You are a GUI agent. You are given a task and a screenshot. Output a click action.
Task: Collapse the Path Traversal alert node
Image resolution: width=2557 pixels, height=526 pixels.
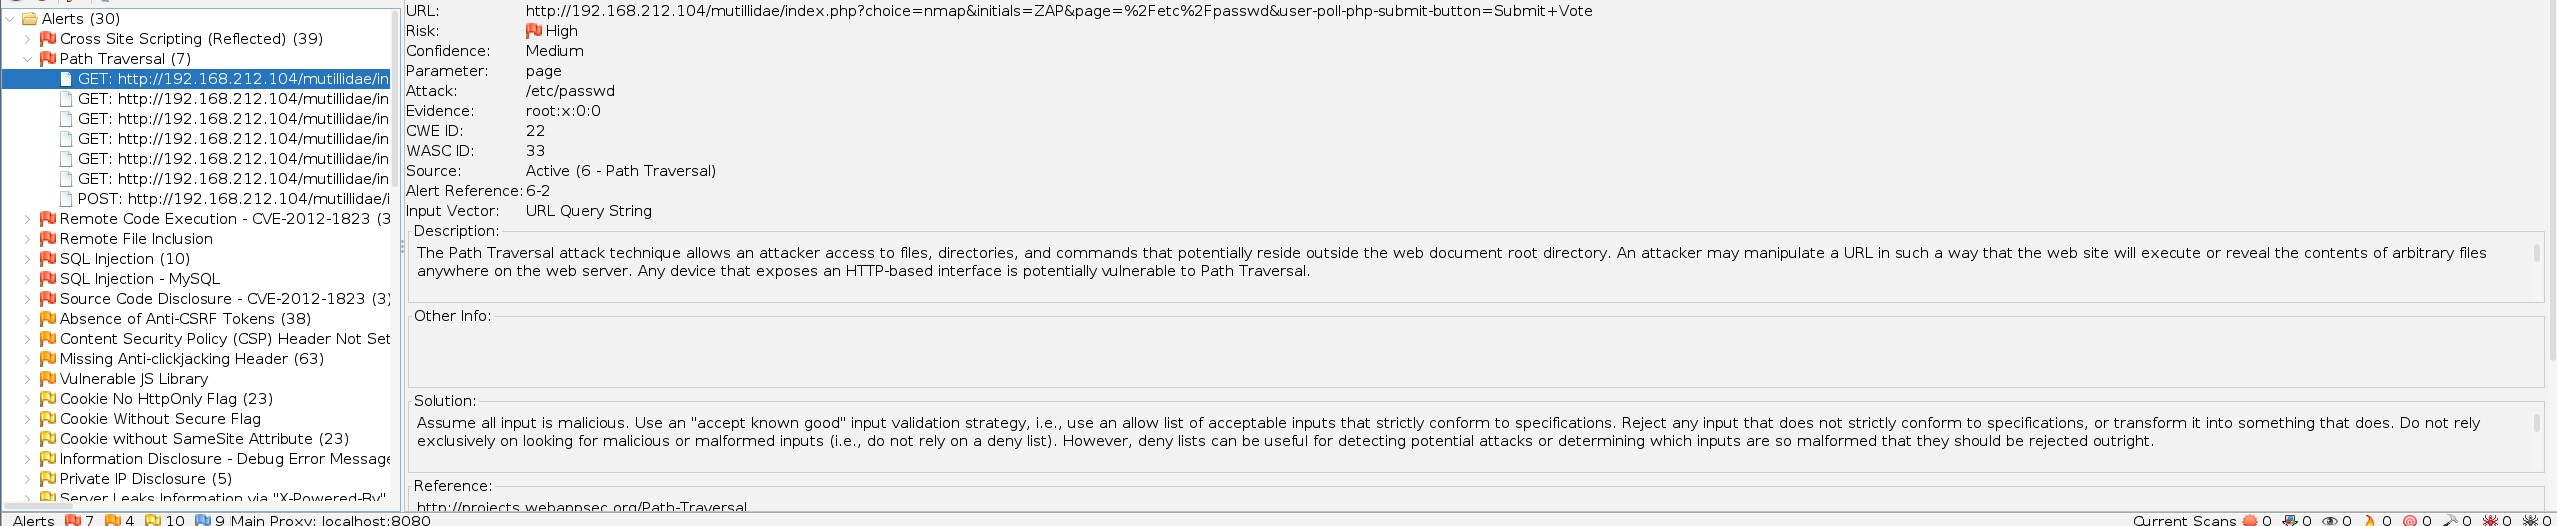(28, 59)
